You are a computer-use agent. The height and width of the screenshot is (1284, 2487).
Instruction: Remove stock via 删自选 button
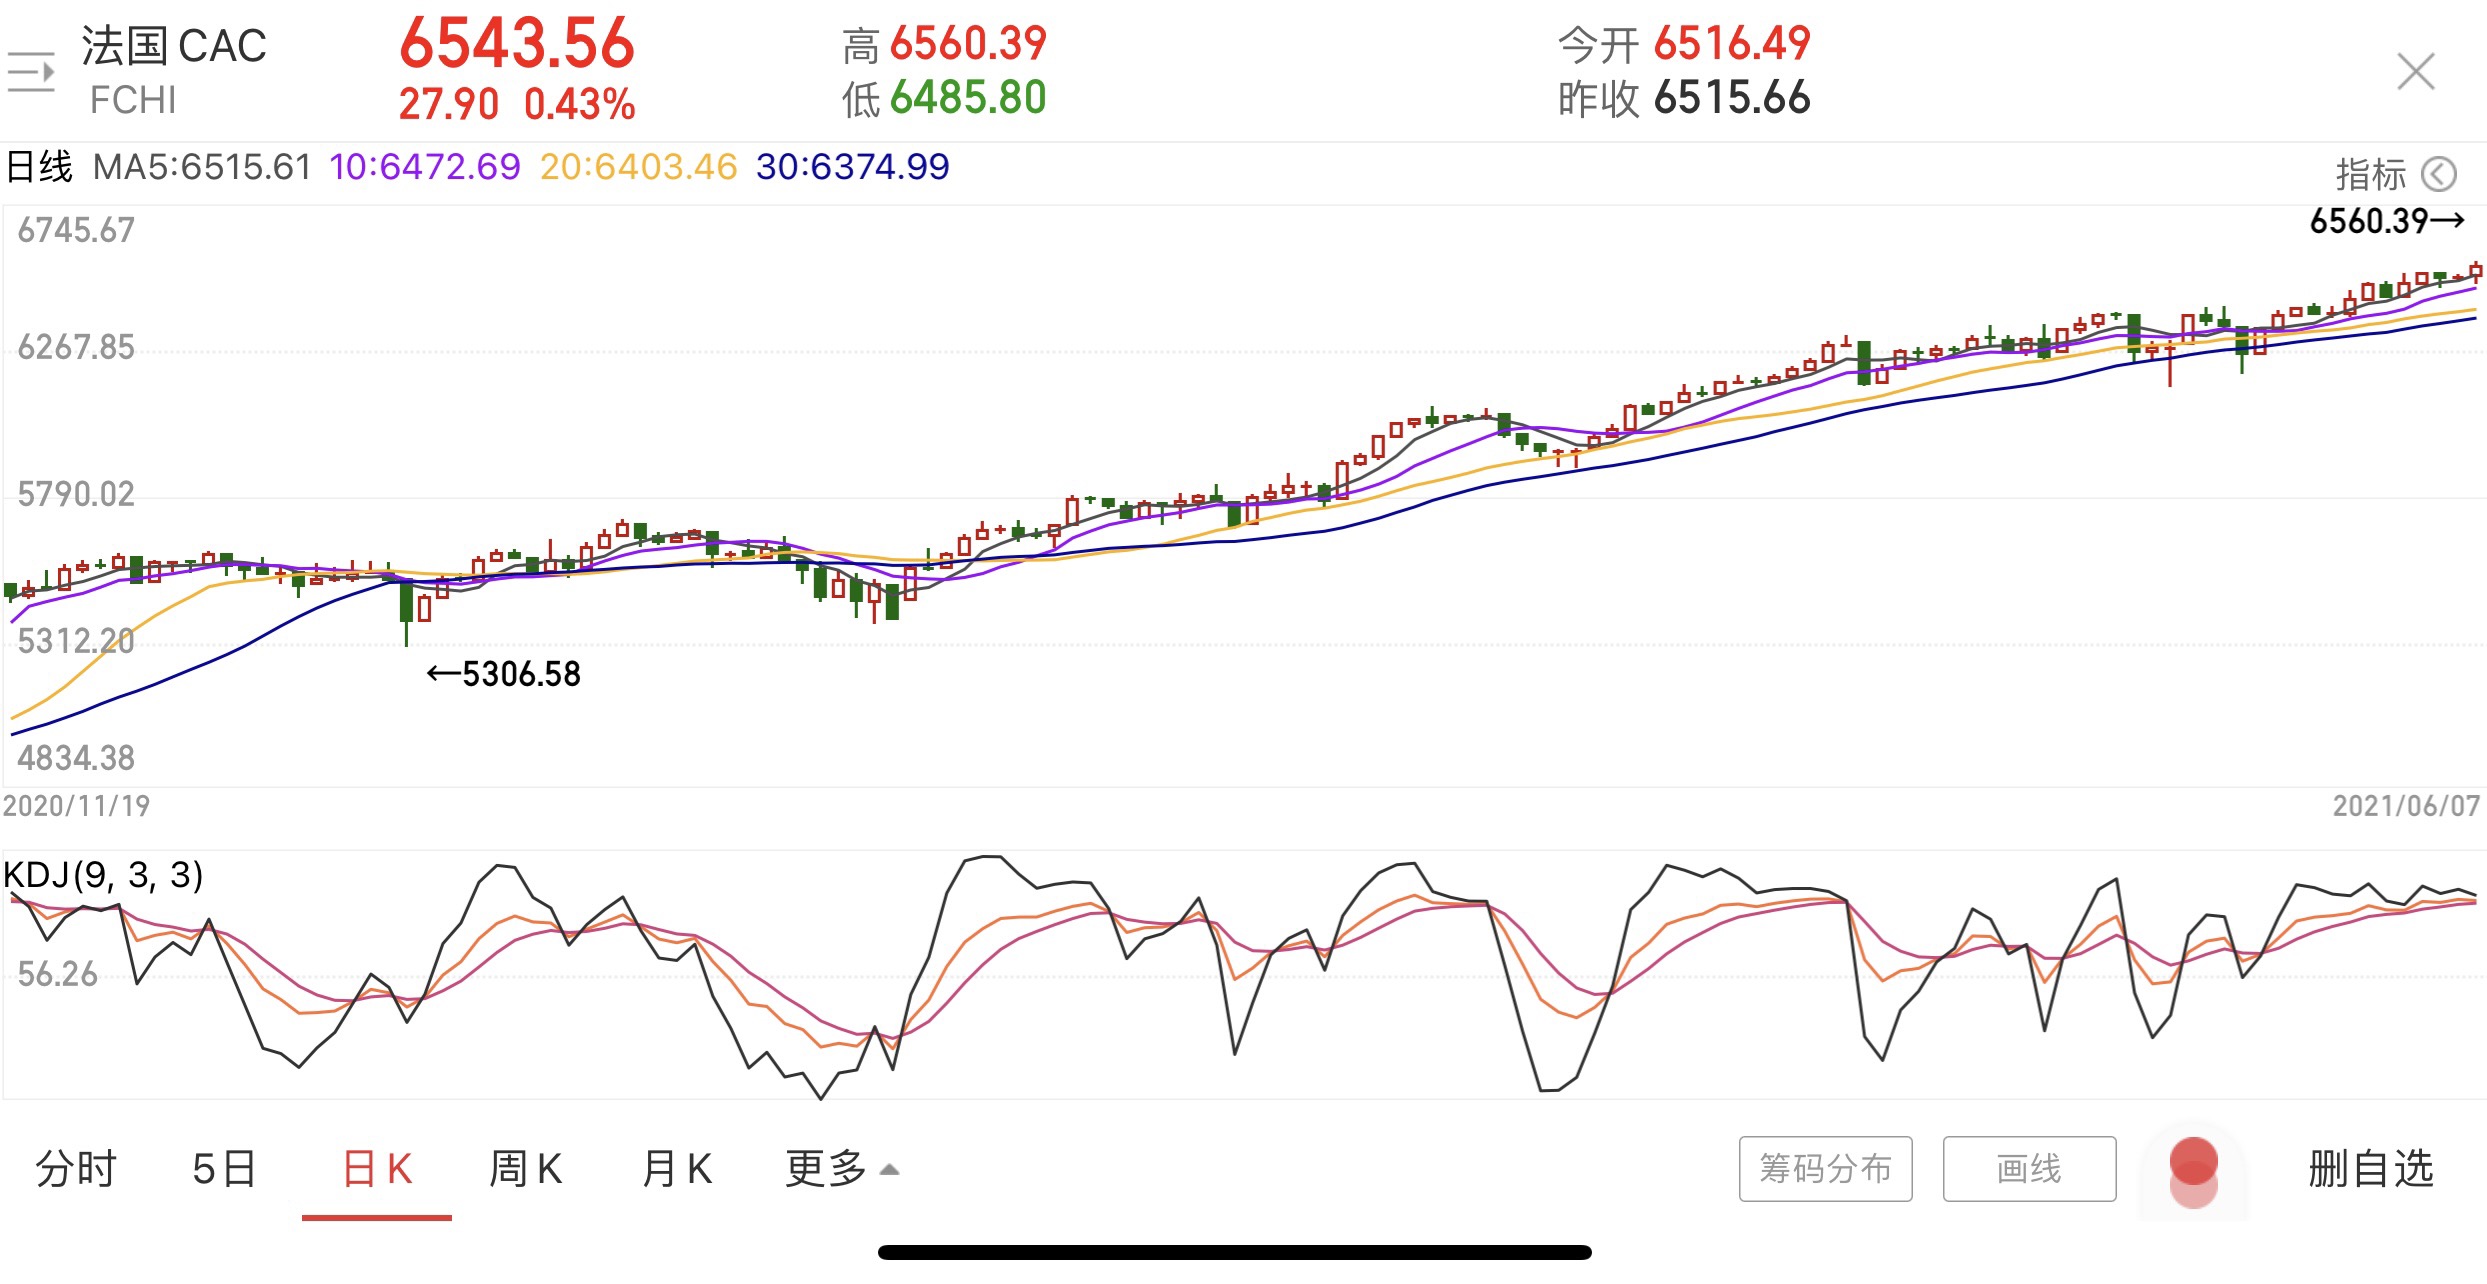2370,1168
